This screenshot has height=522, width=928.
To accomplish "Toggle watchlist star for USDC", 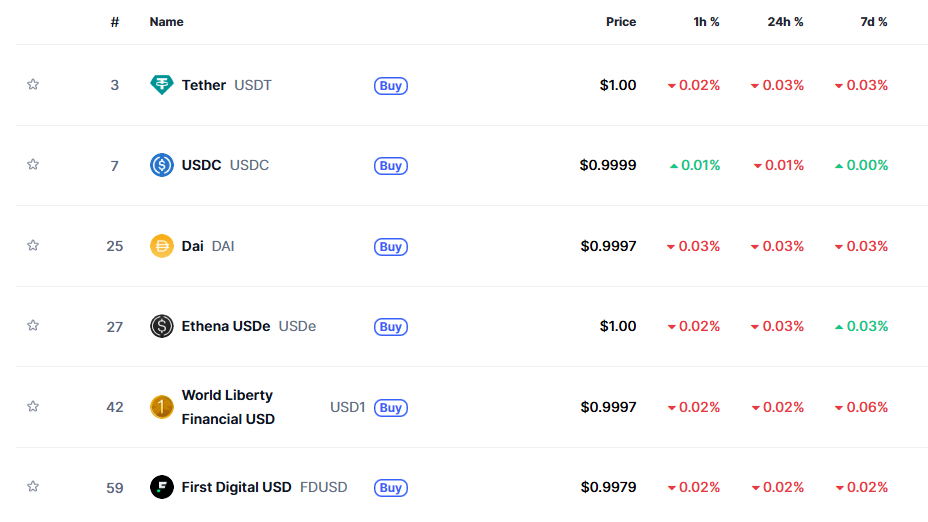I will [33, 165].
